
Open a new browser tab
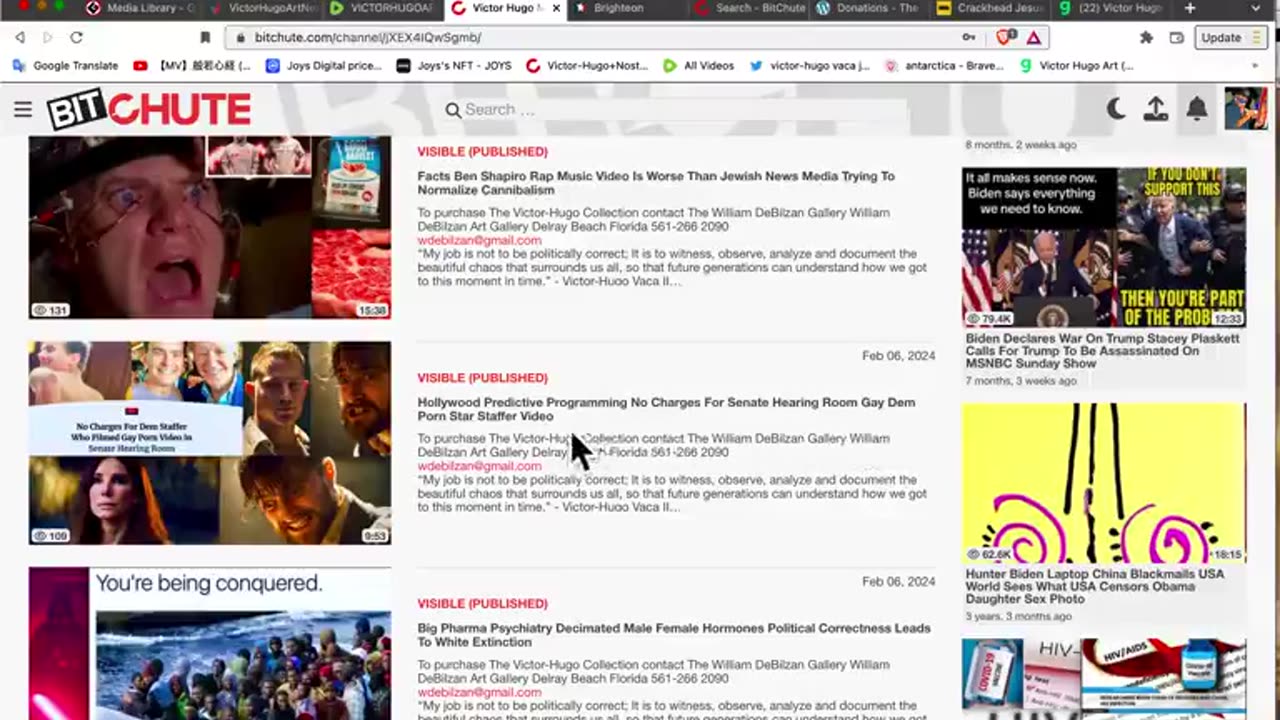[1189, 8]
